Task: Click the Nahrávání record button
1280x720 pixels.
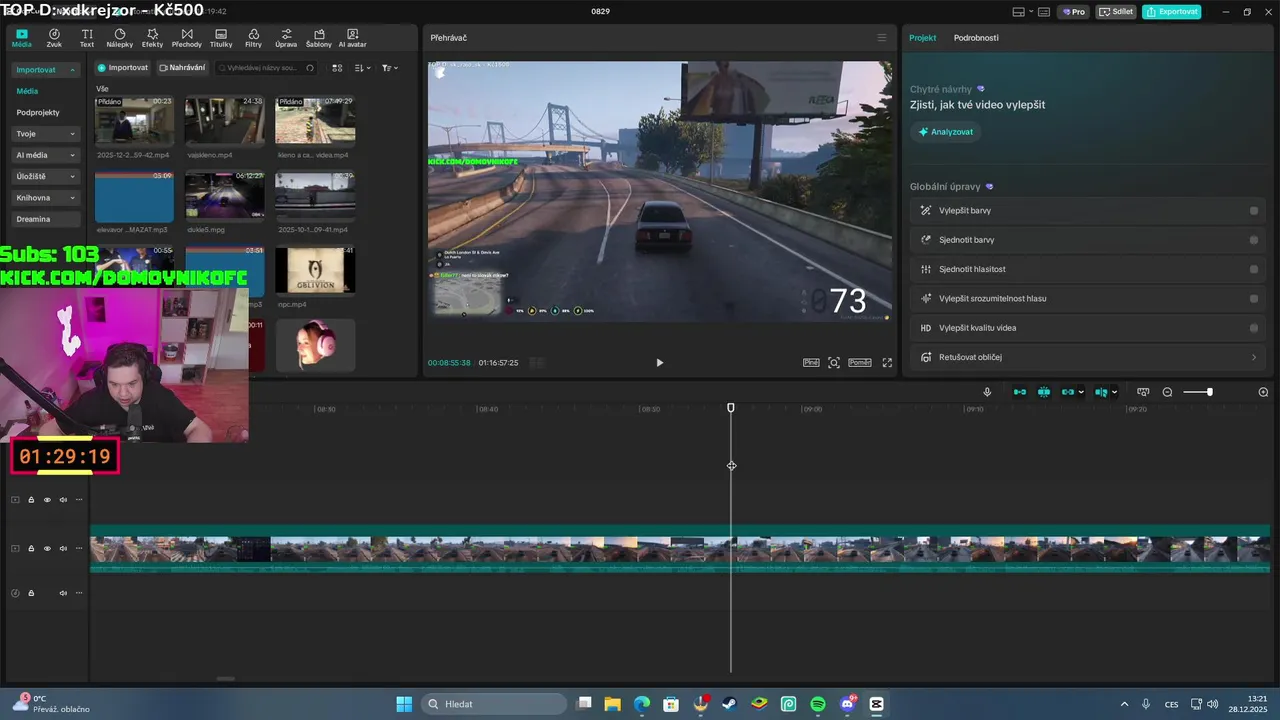Action: [182, 68]
